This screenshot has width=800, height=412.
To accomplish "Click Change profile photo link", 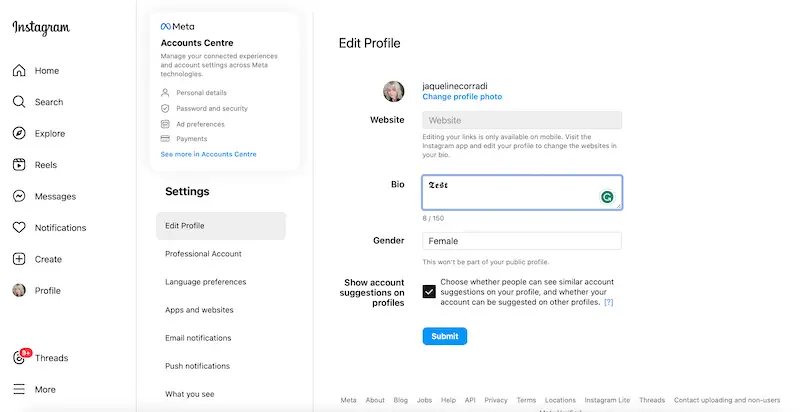I will [x=462, y=97].
